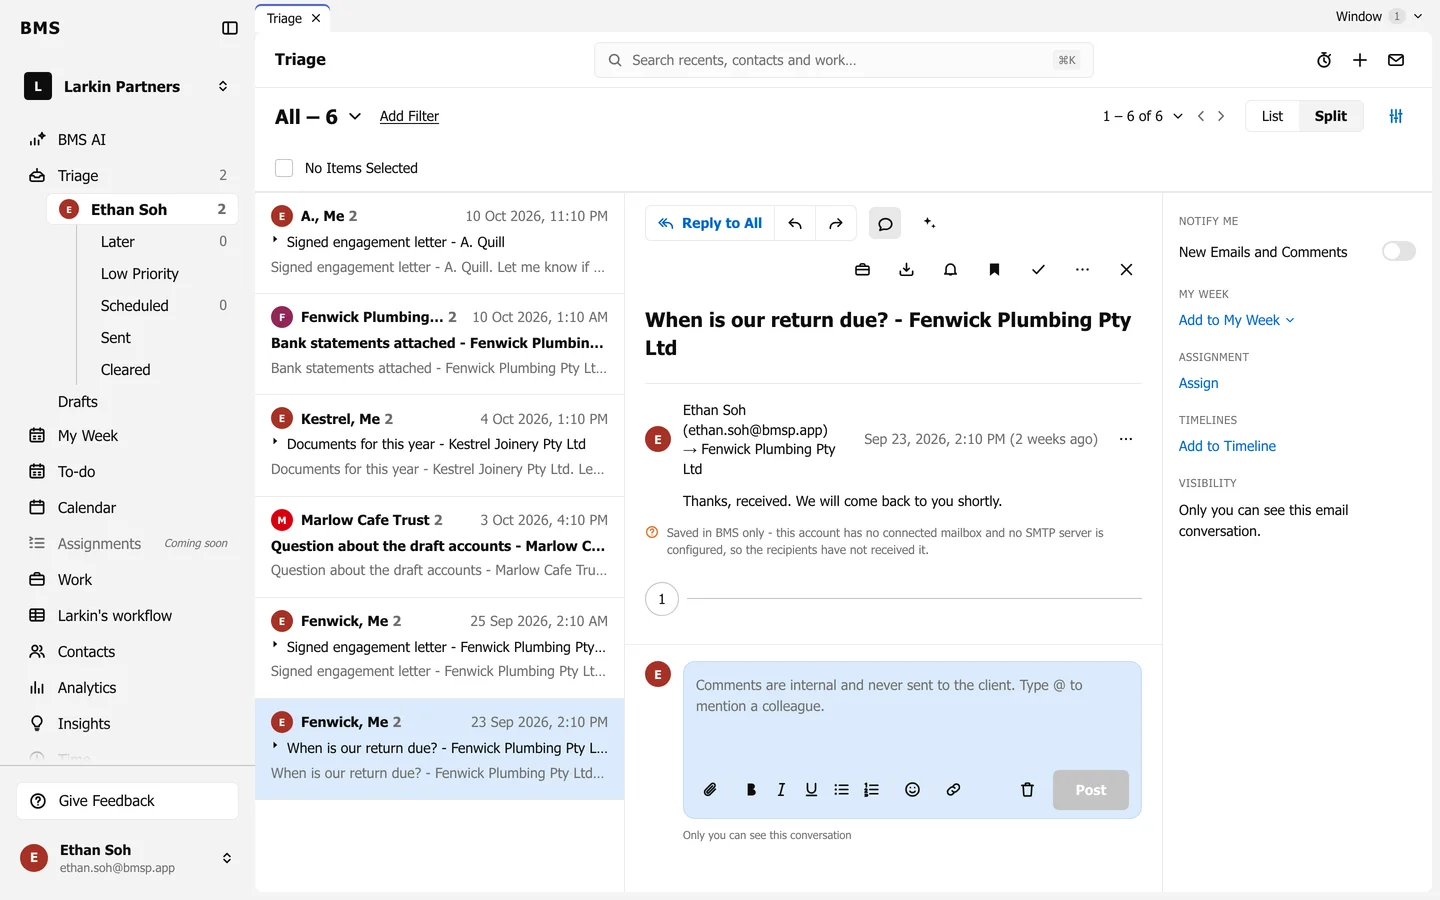The height and width of the screenshot is (900, 1440).
Task: Open Larkin's workflow in sidebar
Action: (115, 616)
